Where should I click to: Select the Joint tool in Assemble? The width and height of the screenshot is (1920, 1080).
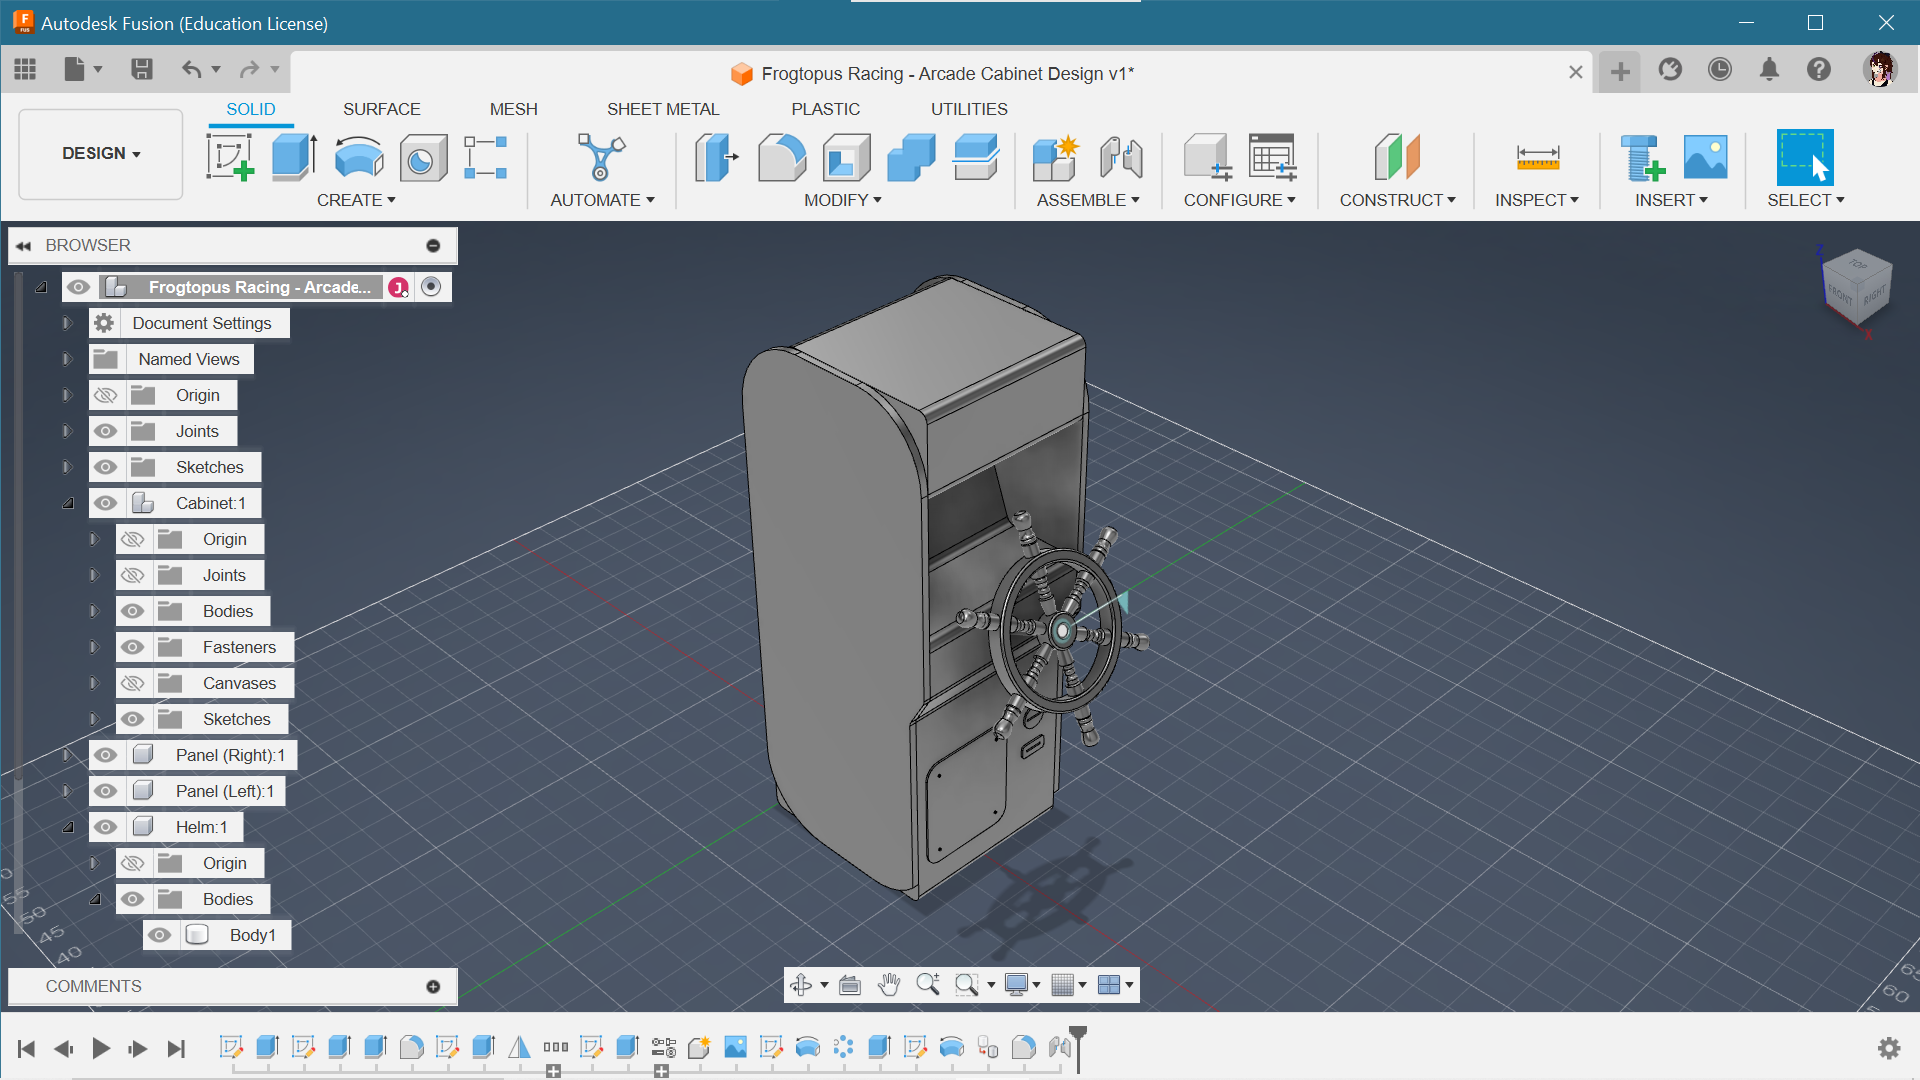1121,158
